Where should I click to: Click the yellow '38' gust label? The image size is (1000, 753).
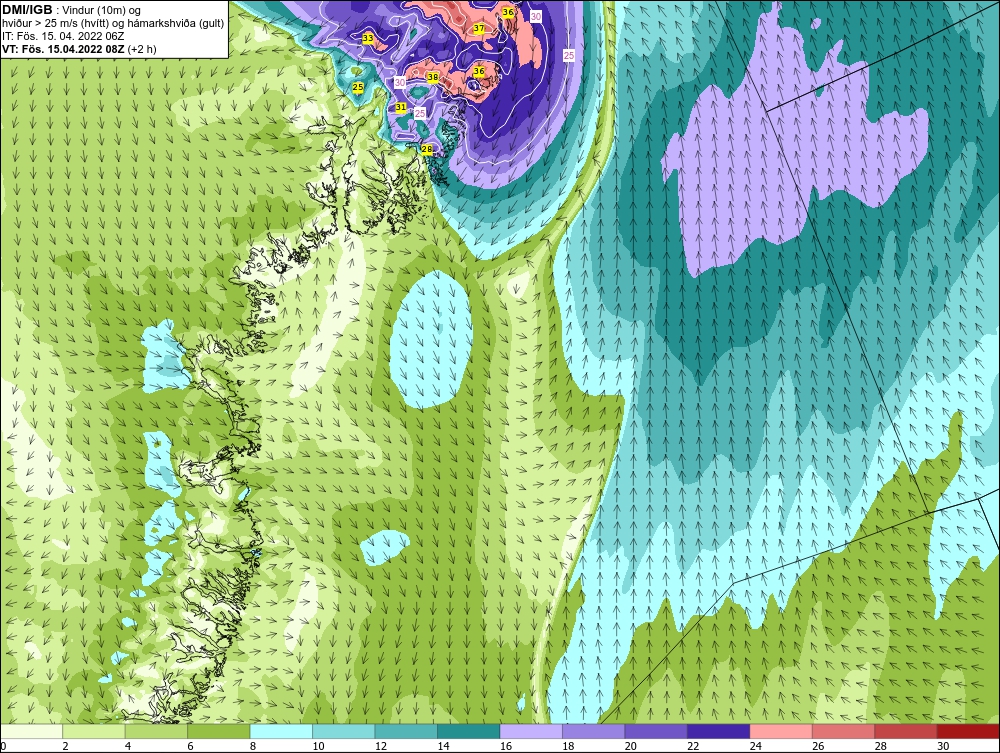tap(433, 78)
